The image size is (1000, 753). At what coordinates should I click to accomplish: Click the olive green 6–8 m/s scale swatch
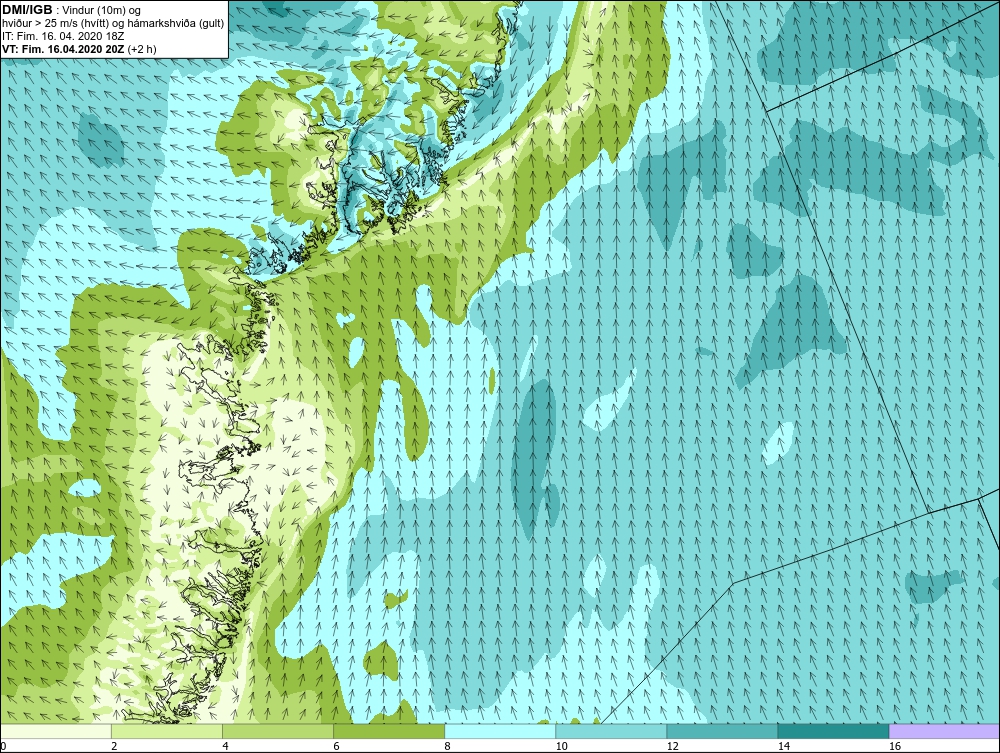pos(389,731)
